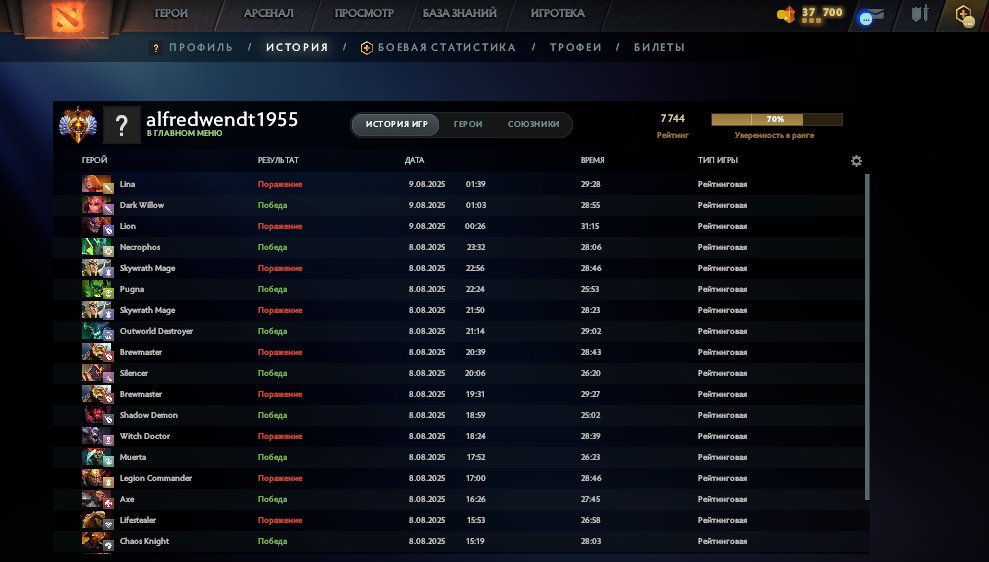Image resolution: width=989 pixels, height=562 pixels.
Task: Open the База знаний top menu
Action: tap(459, 13)
